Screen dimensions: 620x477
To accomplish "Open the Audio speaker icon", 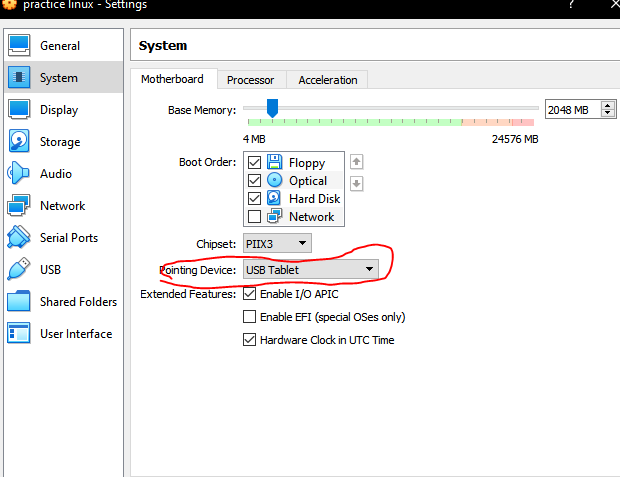I will [18, 173].
